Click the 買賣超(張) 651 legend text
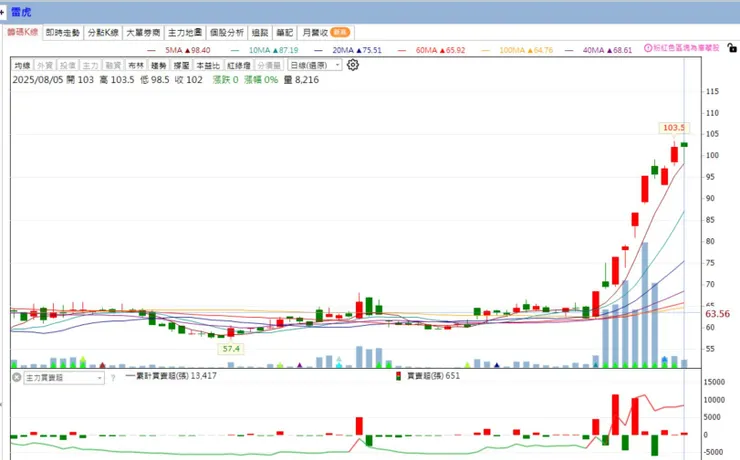The height and width of the screenshot is (460, 740). tap(433, 376)
